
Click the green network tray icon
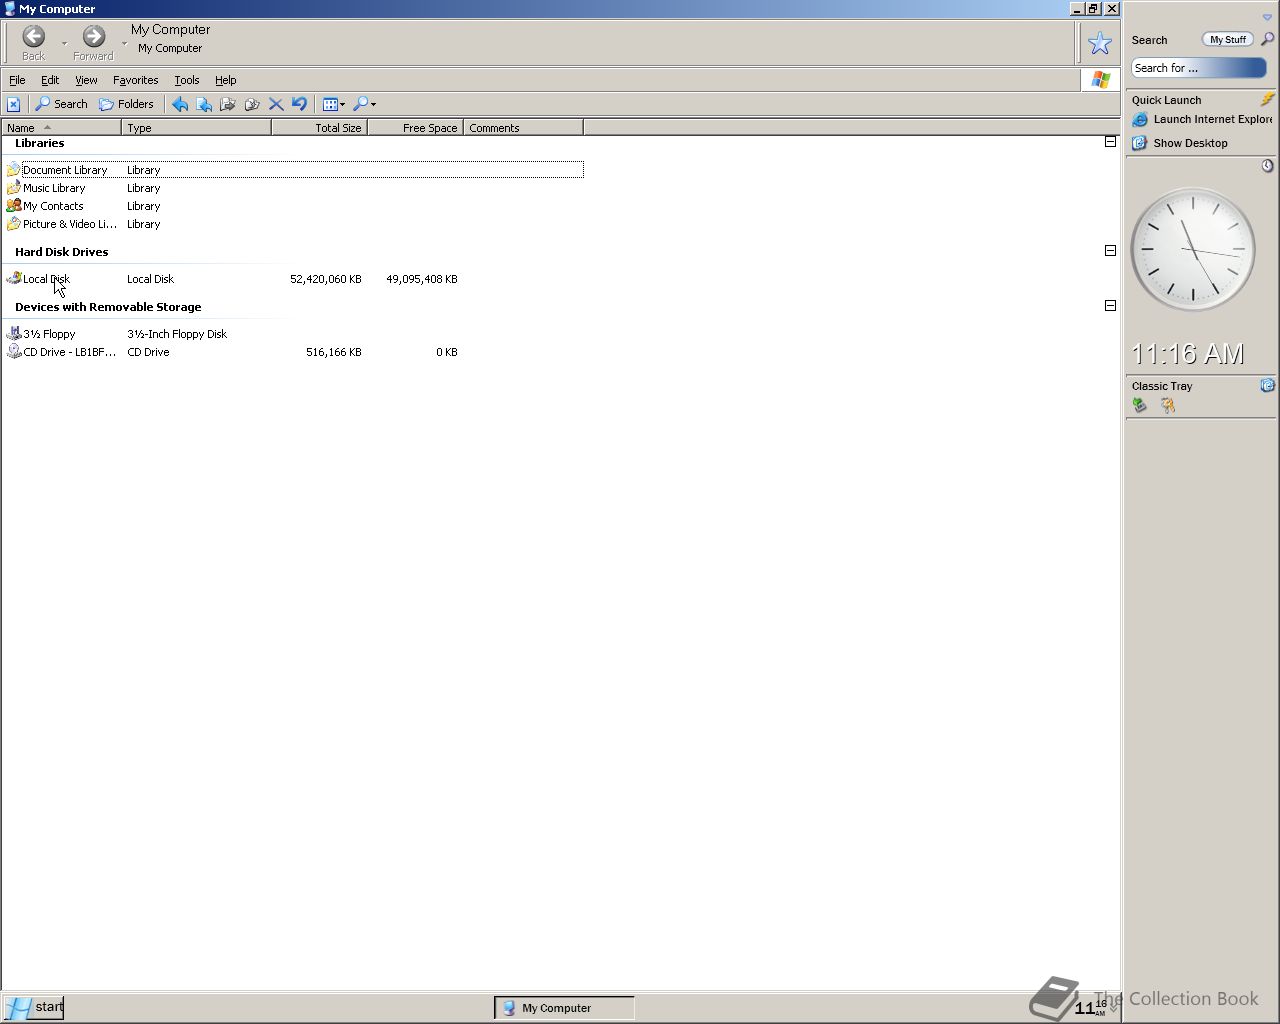coord(1140,405)
